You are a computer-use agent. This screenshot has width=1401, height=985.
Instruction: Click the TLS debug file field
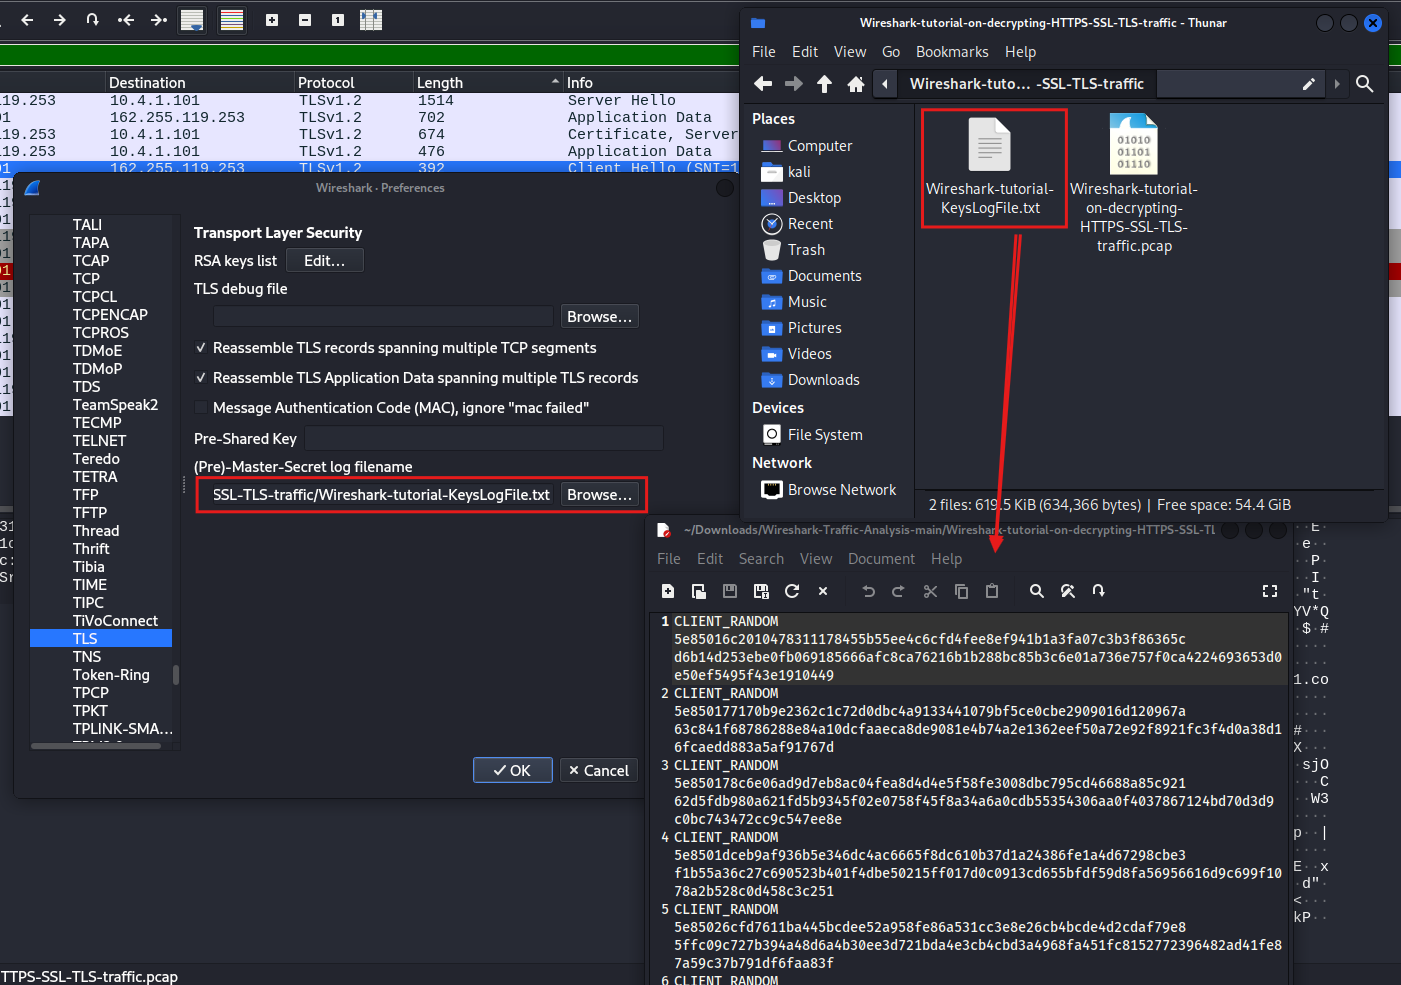point(383,317)
